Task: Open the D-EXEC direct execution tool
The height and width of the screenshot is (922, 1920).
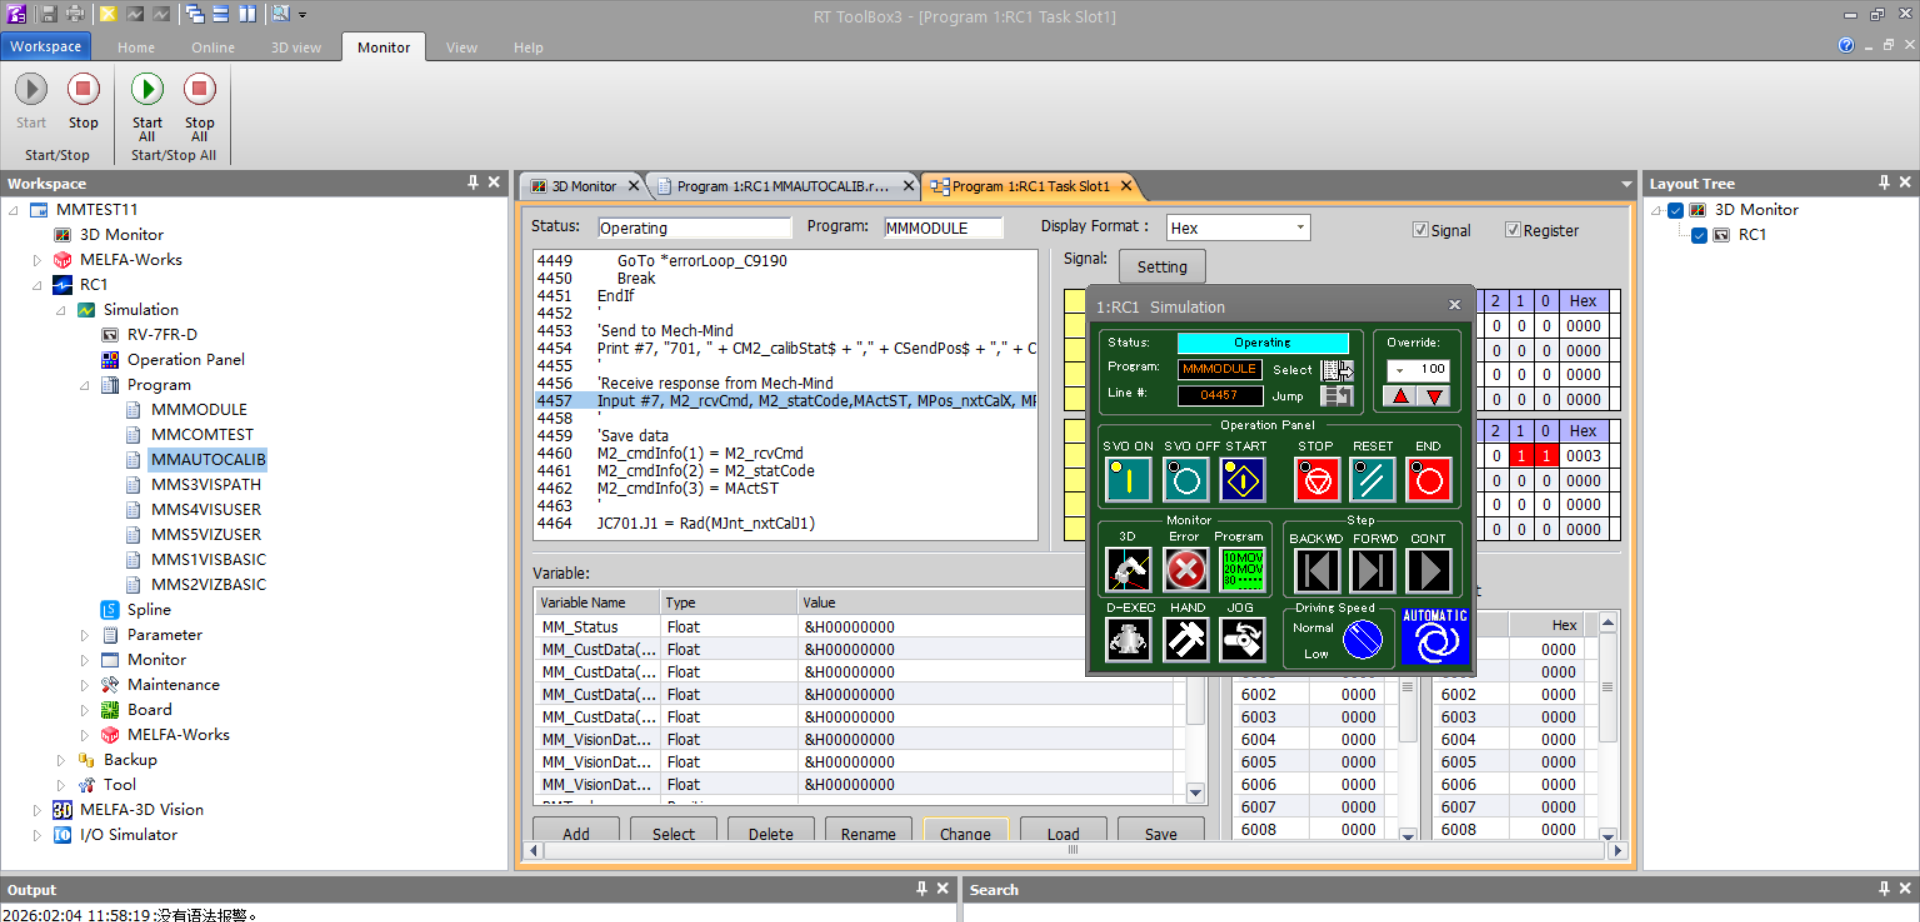Action: click(1128, 640)
